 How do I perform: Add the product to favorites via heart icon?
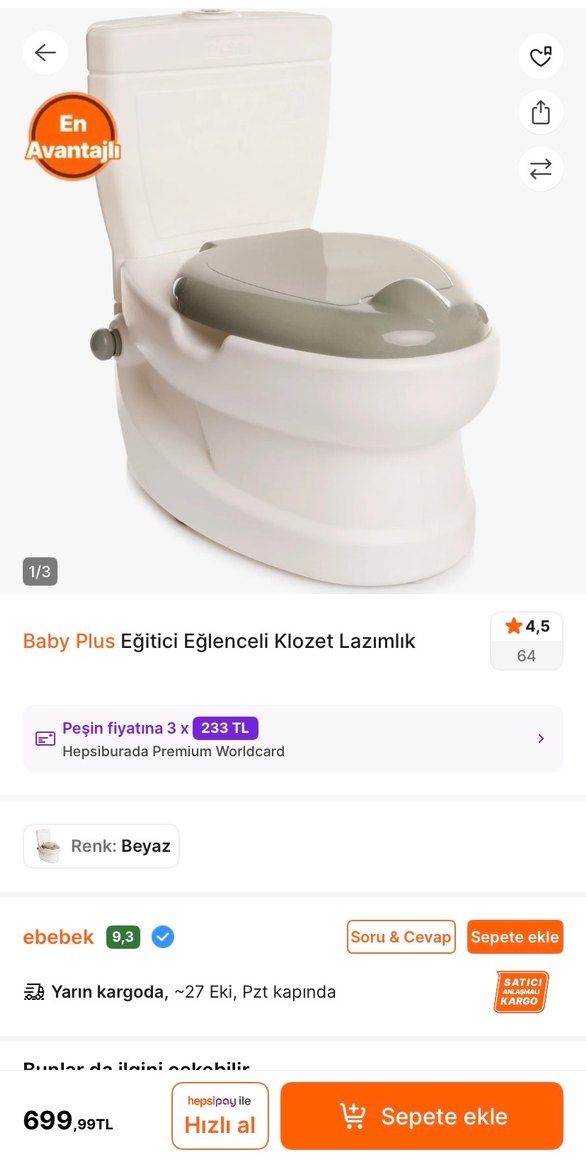[x=540, y=57]
